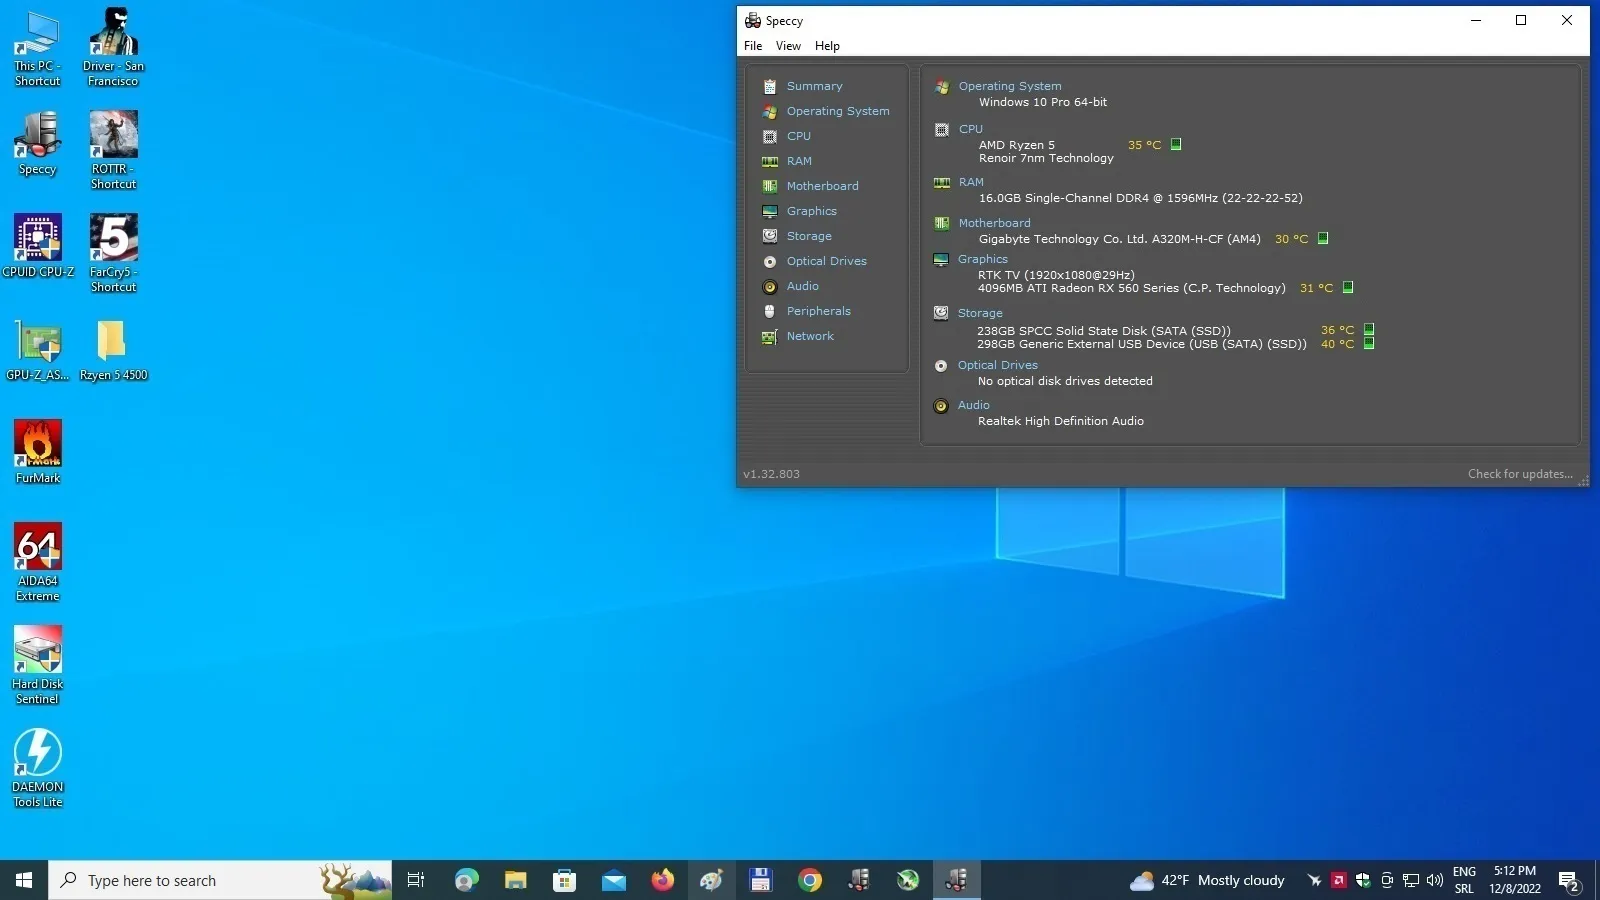Open Network section in sidebar
Image resolution: width=1600 pixels, height=900 pixels.
pos(809,336)
